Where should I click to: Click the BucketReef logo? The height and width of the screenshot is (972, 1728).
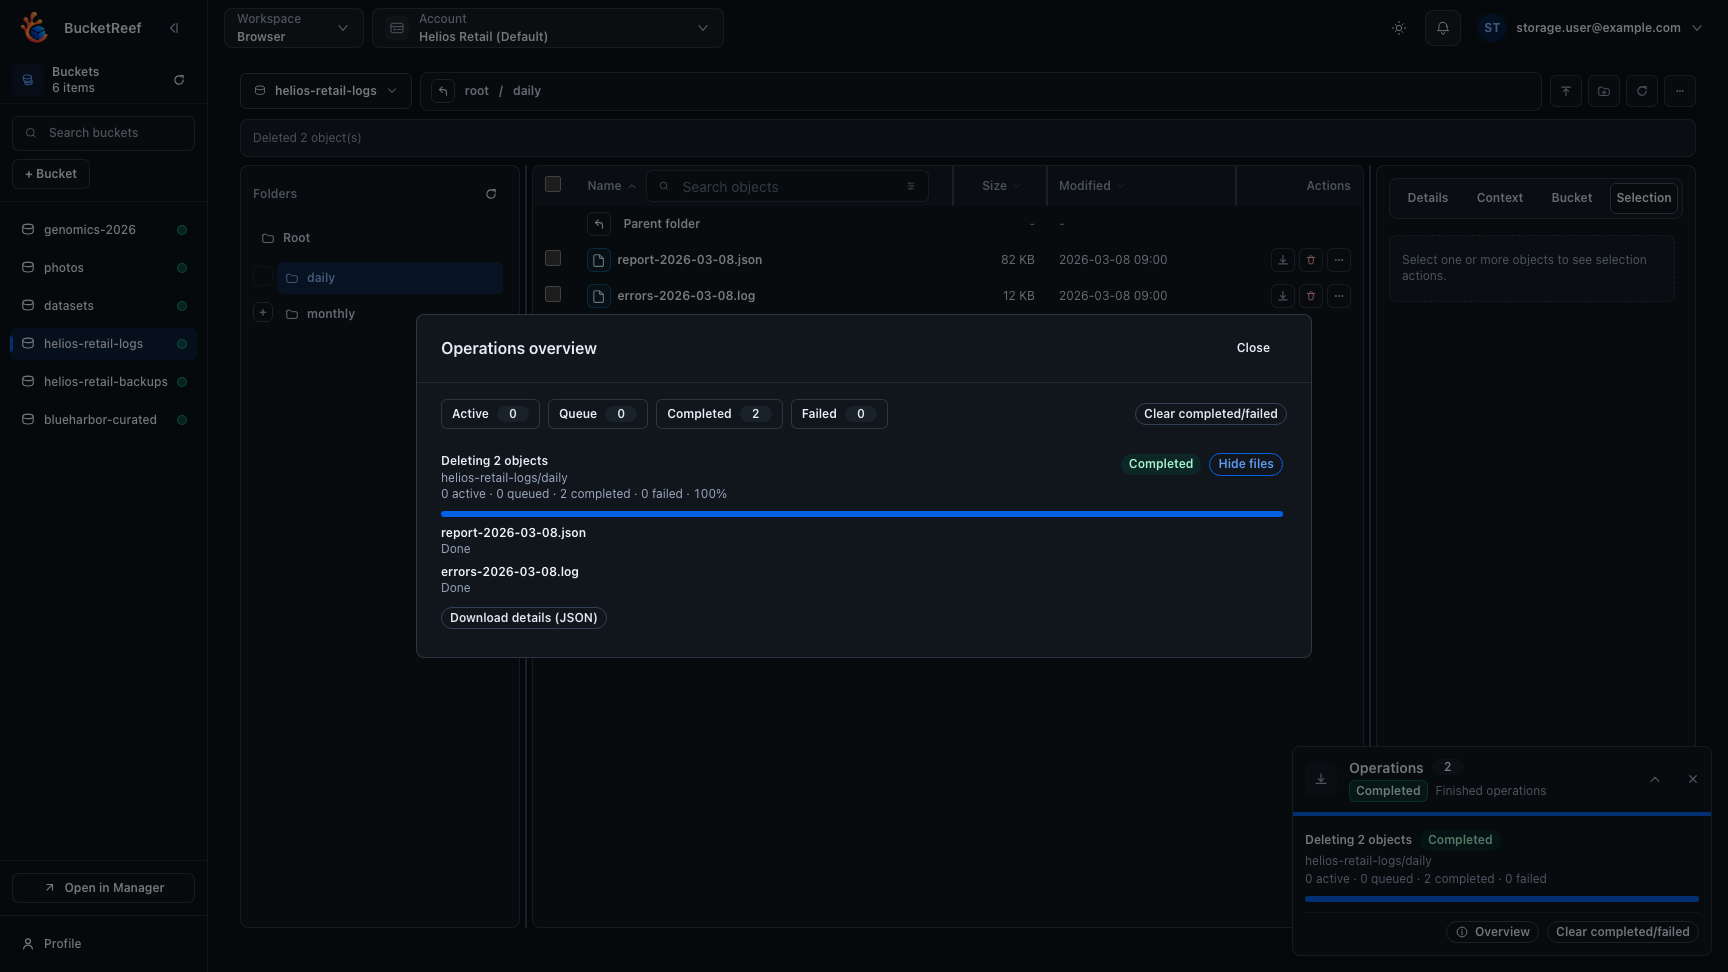click(35, 28)
